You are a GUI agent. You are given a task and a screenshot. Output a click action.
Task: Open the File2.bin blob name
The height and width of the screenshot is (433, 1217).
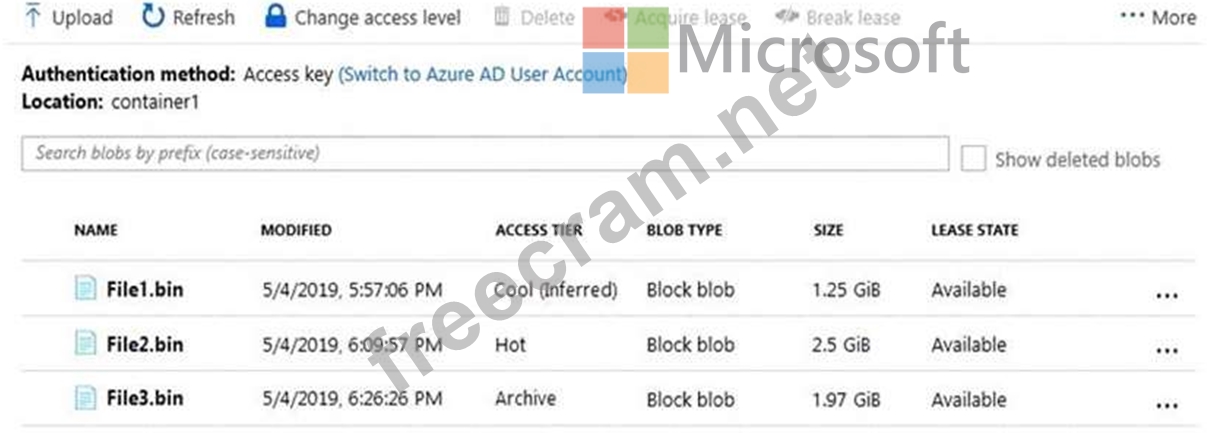point(145,344)
